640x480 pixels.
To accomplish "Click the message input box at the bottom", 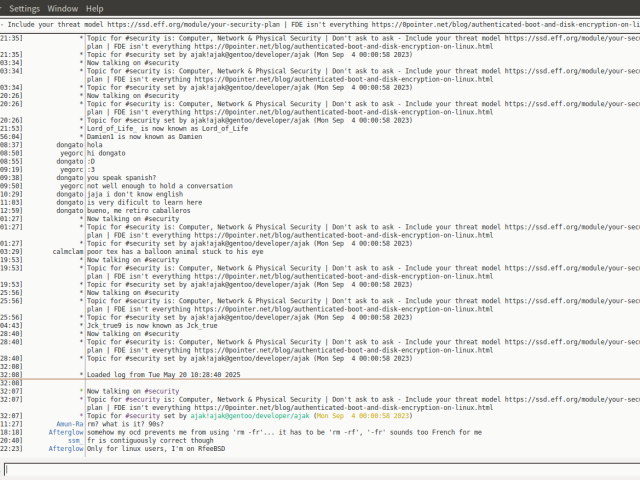I will click(x=320, y=469).
